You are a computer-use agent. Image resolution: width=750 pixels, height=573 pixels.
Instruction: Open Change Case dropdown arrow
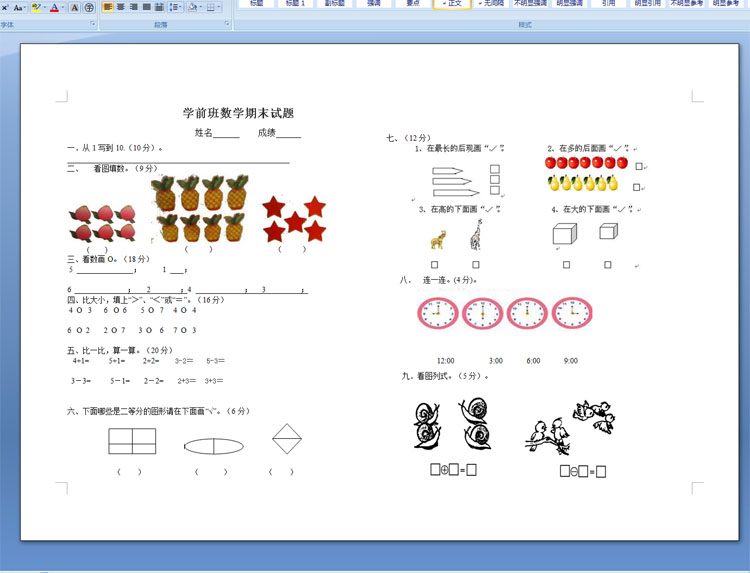tap(25, 8)
